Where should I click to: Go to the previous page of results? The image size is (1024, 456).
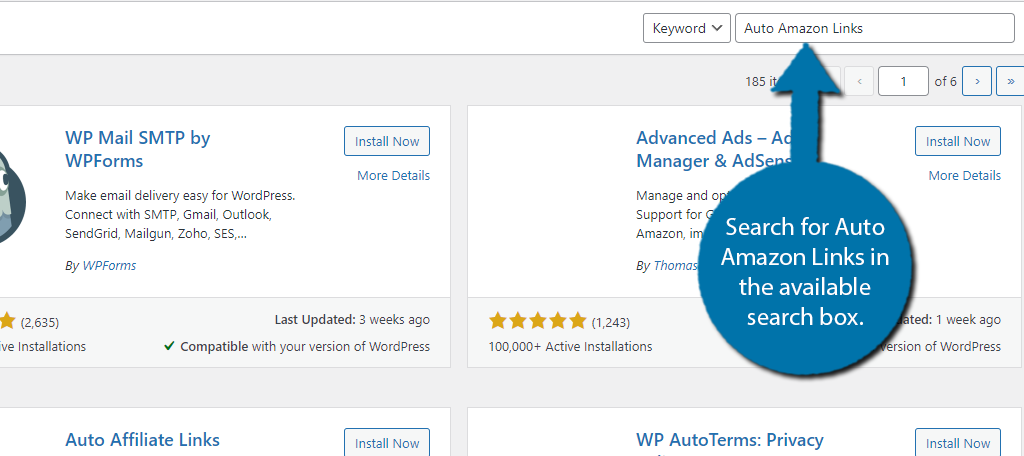click(859, 81)
